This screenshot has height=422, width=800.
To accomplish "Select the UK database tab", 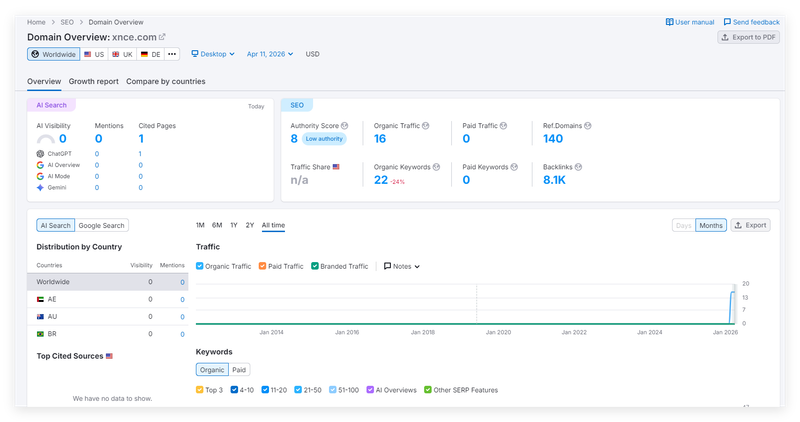I will (122, 54).
